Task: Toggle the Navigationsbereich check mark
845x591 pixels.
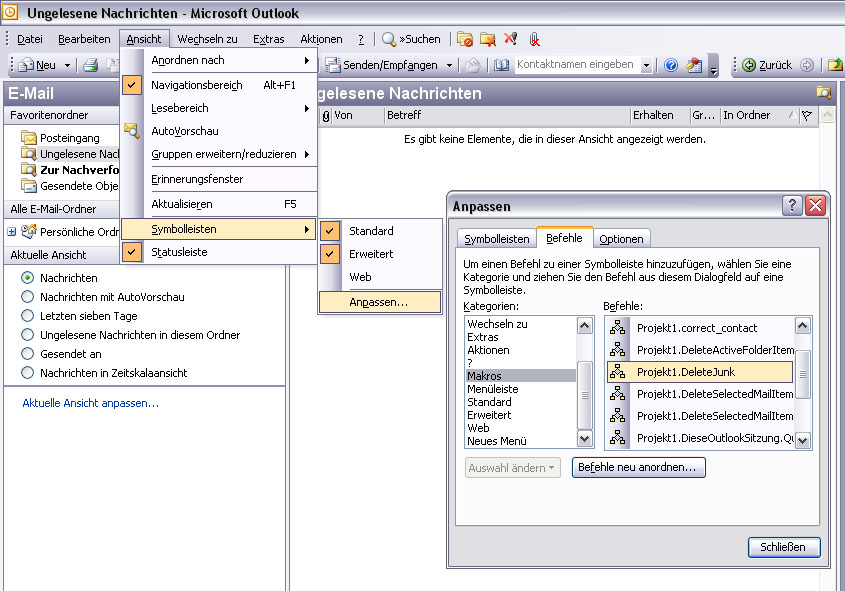Action: (x=131, y=85)
